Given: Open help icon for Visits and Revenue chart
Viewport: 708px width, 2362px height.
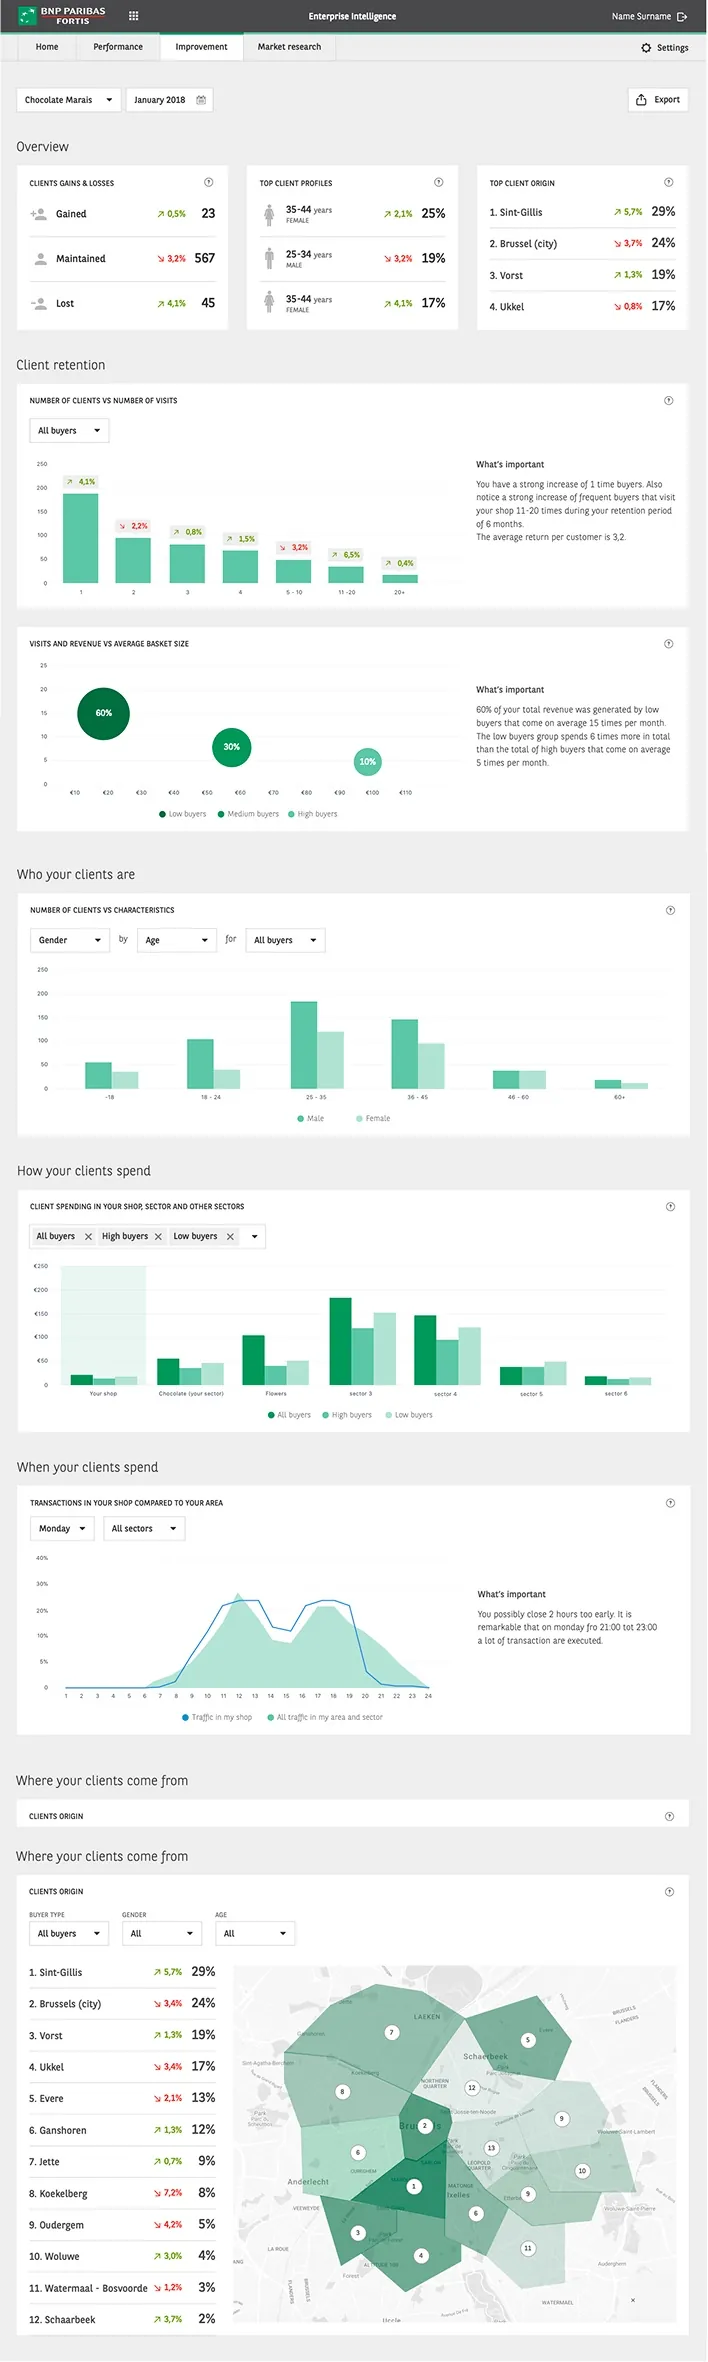Looking at the screenshot, I should pos(669,643).
